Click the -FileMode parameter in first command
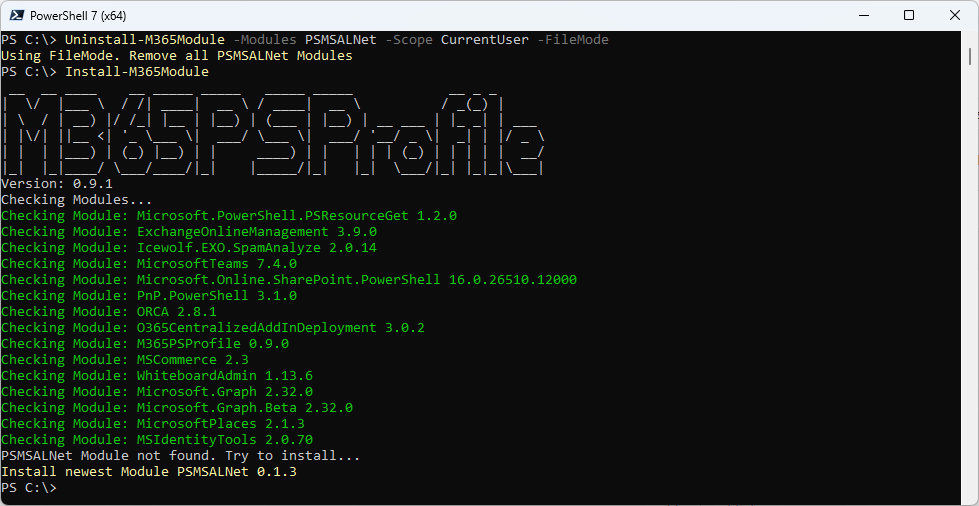Screen dimensions: 979x506 point(572,40)
